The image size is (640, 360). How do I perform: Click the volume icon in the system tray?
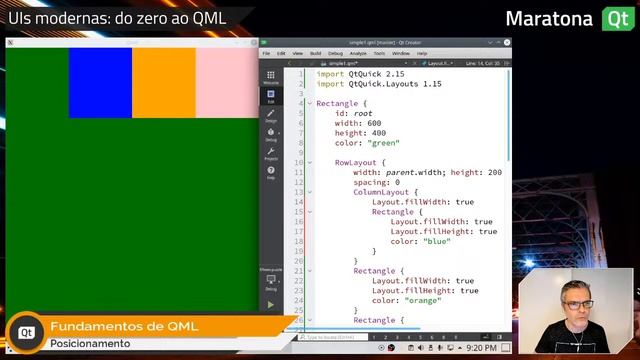pos(421,348)
